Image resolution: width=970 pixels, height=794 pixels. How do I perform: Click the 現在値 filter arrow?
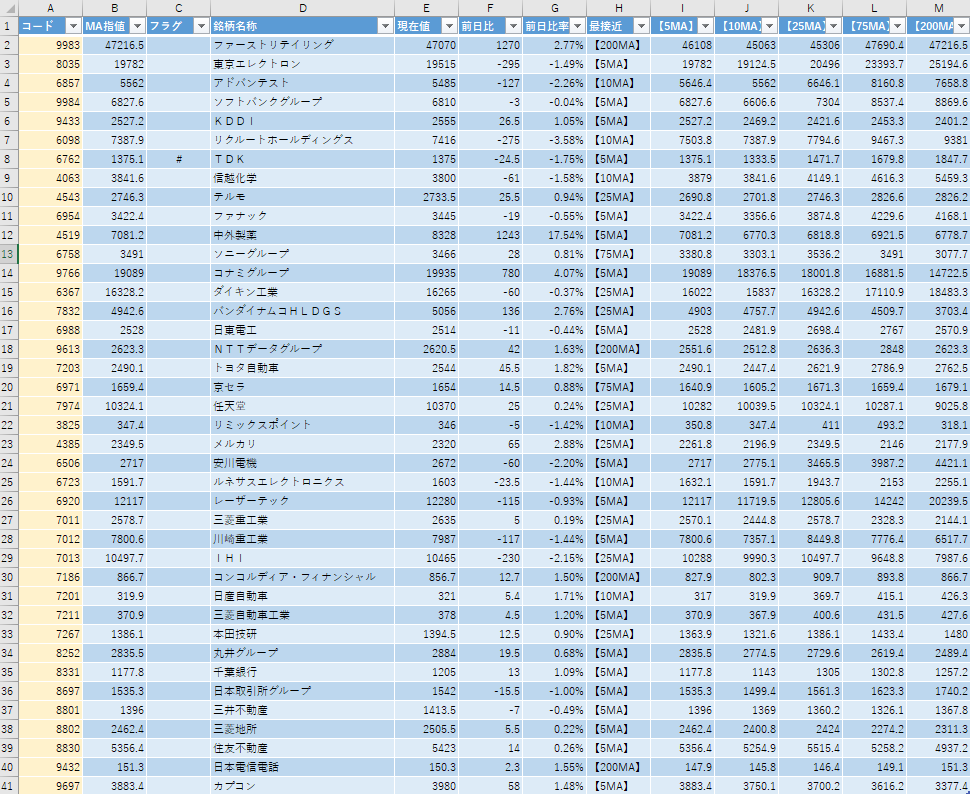[x=449, y=26]
